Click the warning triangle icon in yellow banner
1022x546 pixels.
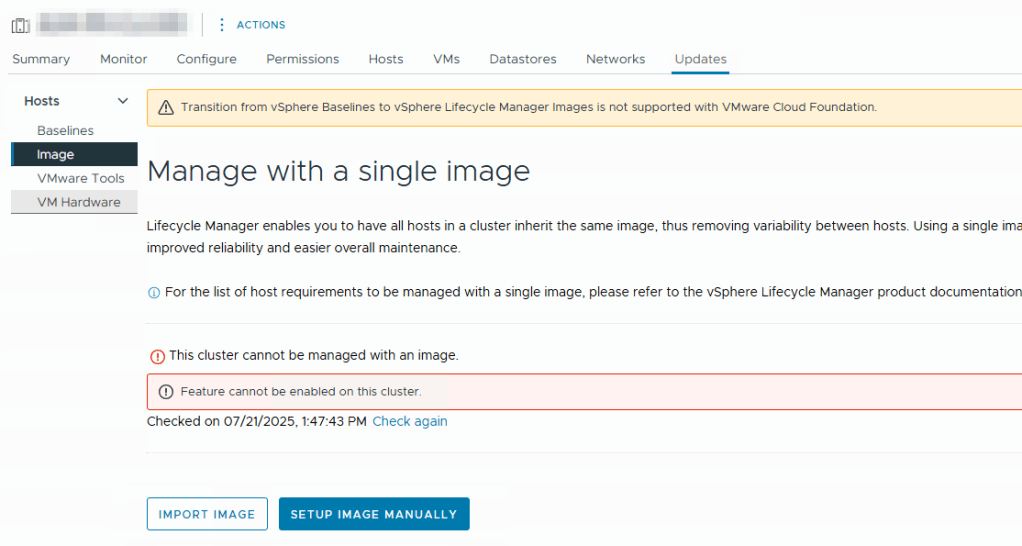click(165, 108)
